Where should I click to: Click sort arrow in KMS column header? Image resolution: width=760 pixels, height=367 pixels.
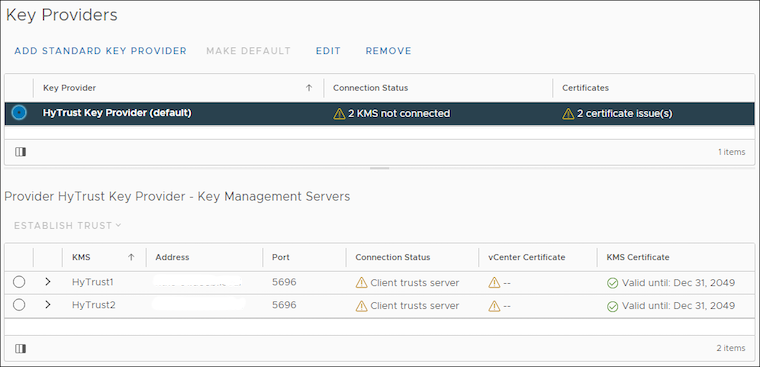click(x=131, y=257)
